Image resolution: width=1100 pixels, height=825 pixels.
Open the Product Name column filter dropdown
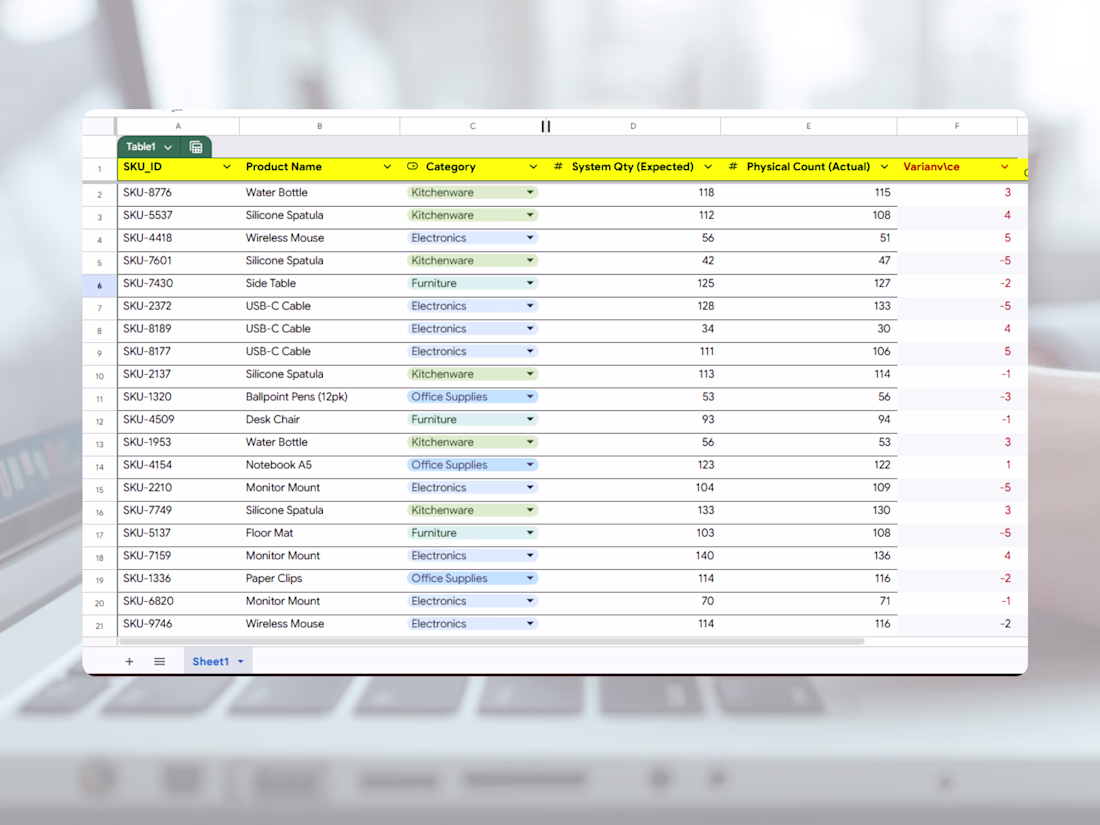tap(387, 167)
